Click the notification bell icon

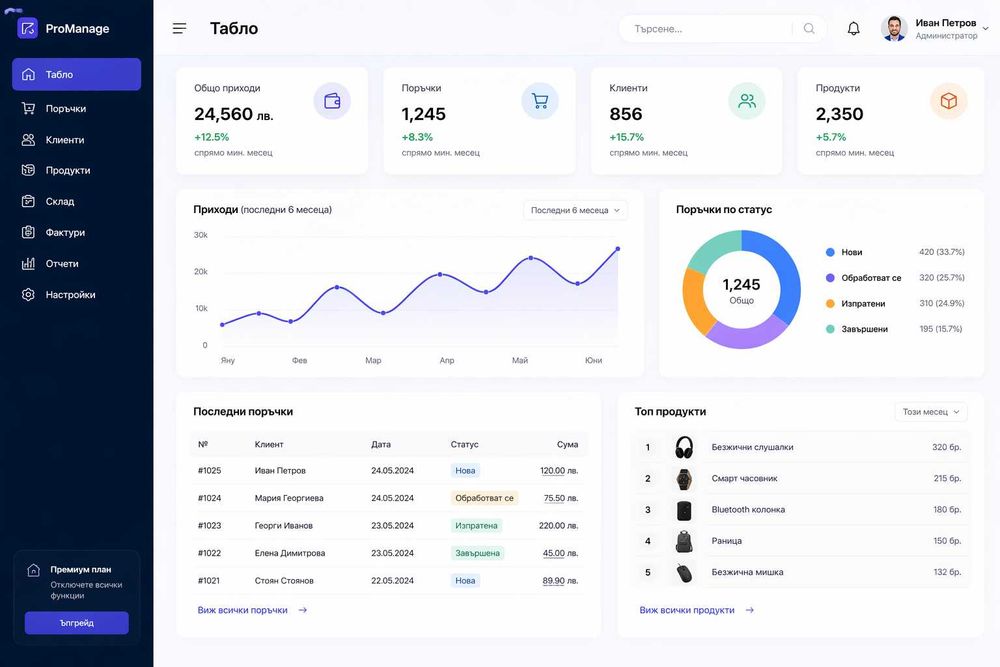[853, 29]
